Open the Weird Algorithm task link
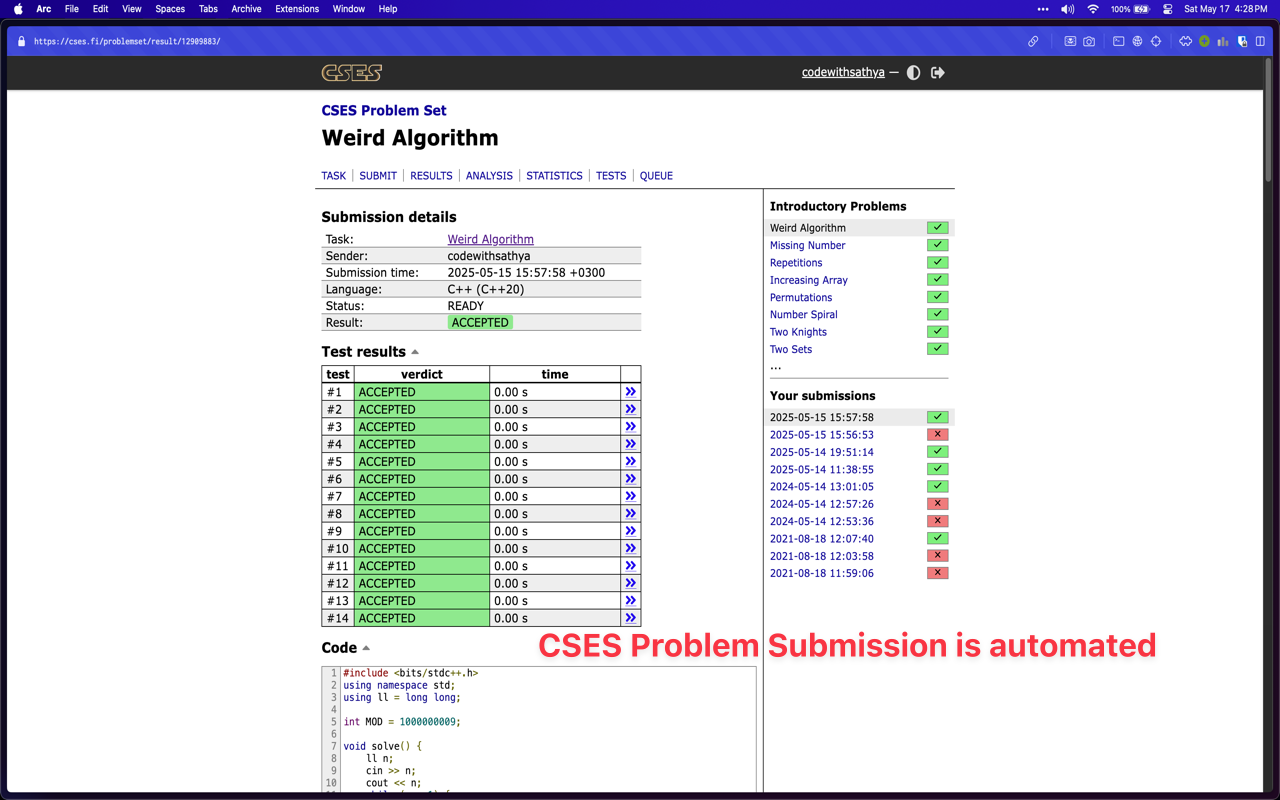 point(490,240)
